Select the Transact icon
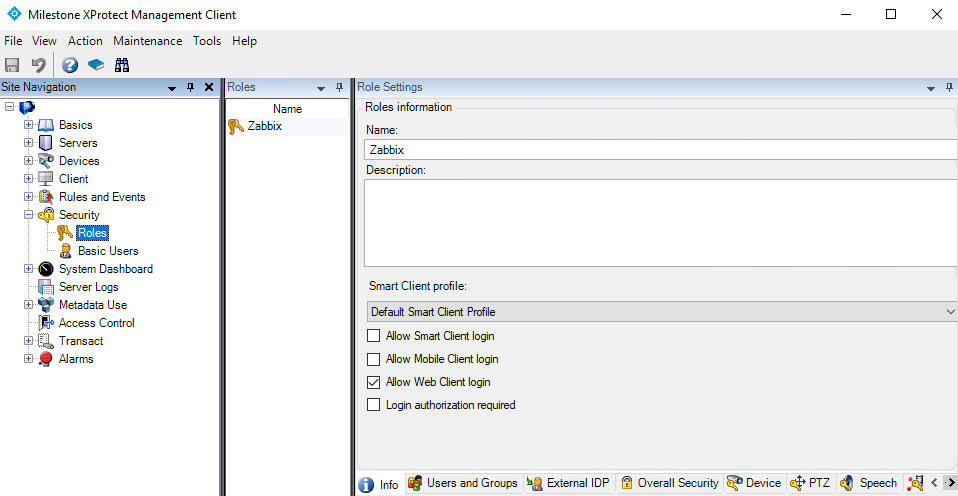The width and height of the screenshot is (958, 496). pyautogui.click(x=46, y=341)
